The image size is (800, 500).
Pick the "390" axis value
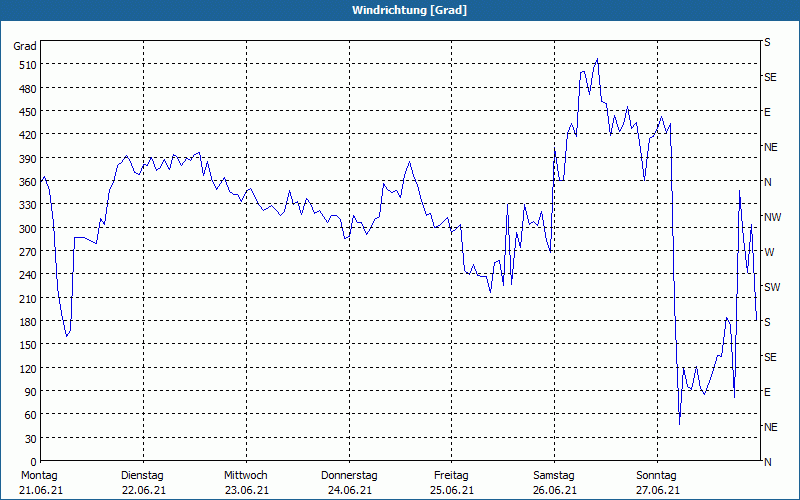tap(28, 159)
